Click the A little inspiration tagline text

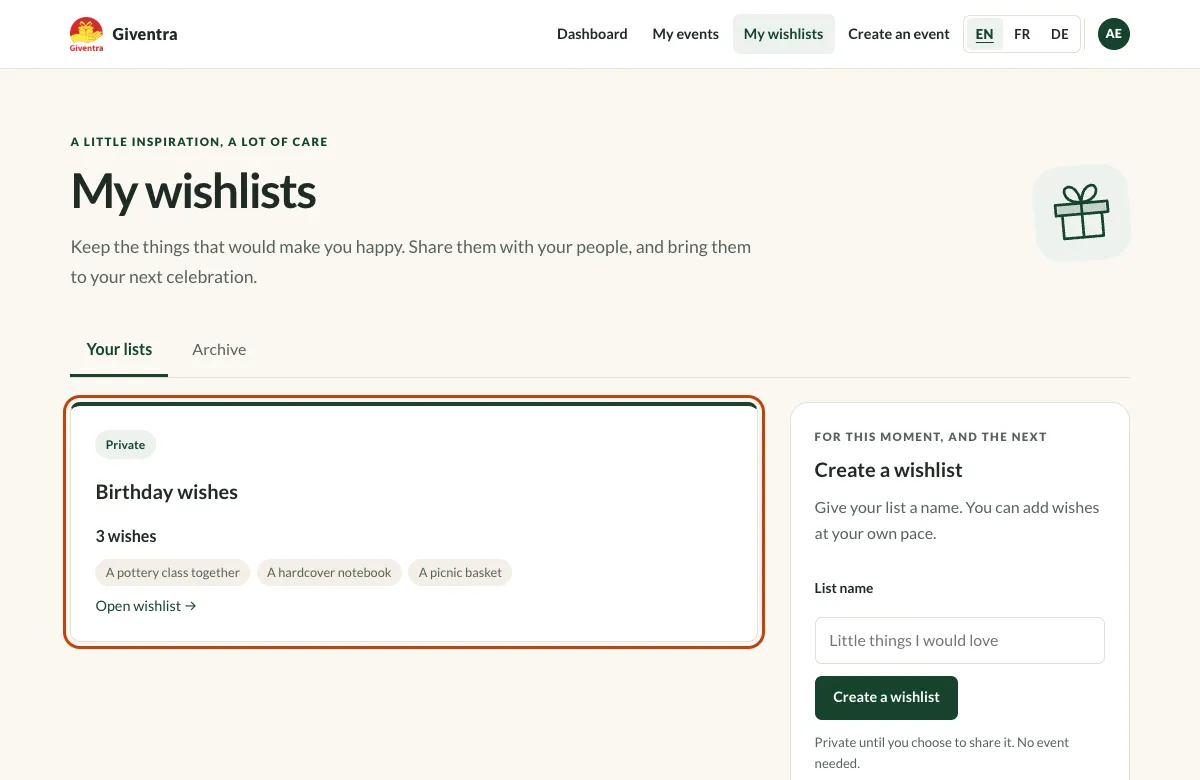(199, 142)
